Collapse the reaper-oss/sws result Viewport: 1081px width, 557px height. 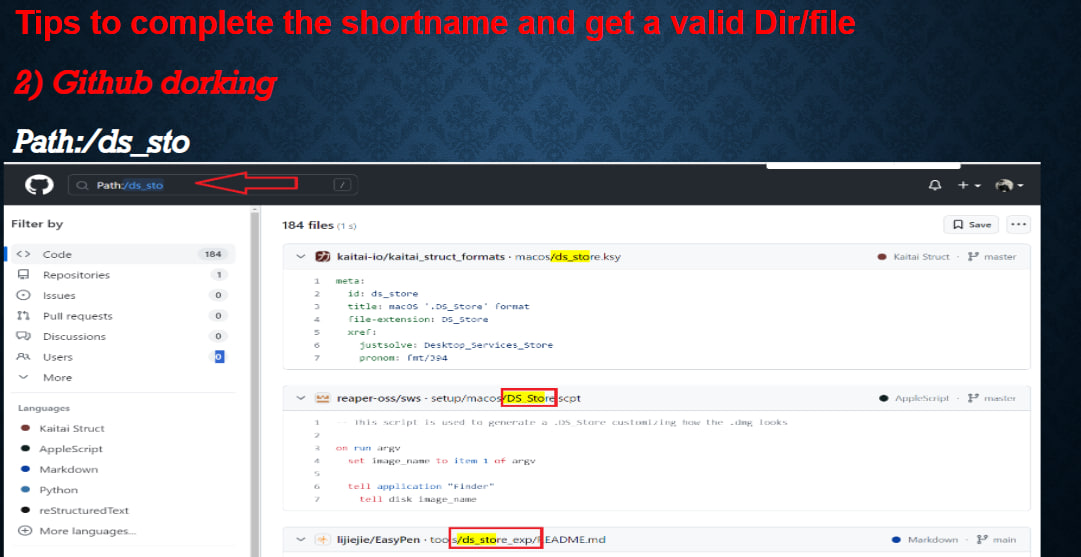(x=300, y=398)
